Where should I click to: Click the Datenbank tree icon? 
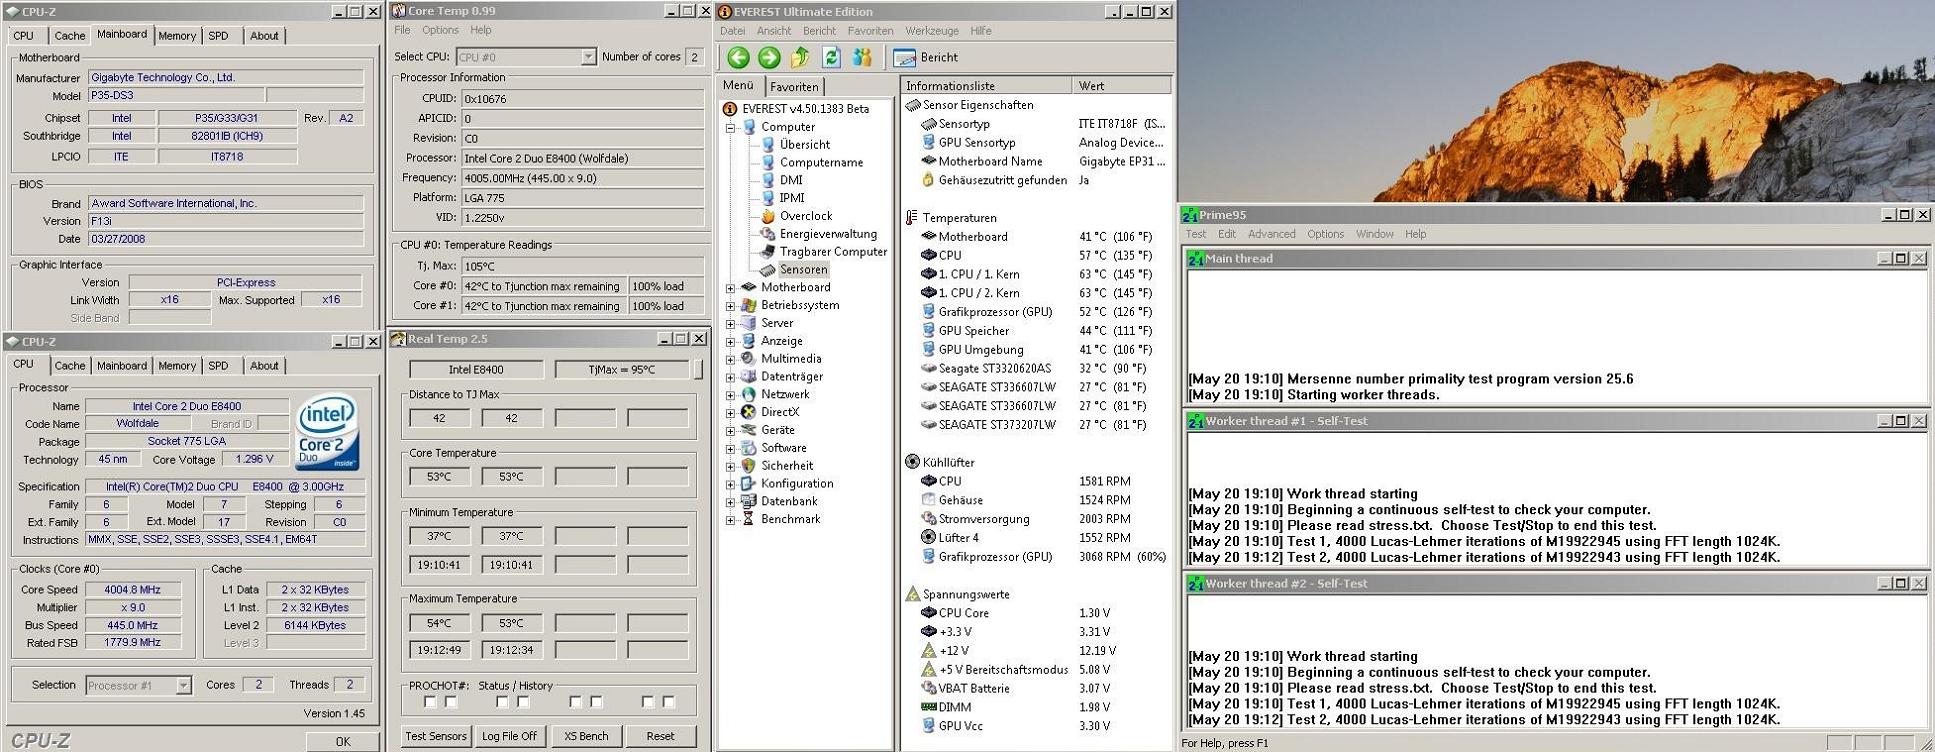coord(748,502)
